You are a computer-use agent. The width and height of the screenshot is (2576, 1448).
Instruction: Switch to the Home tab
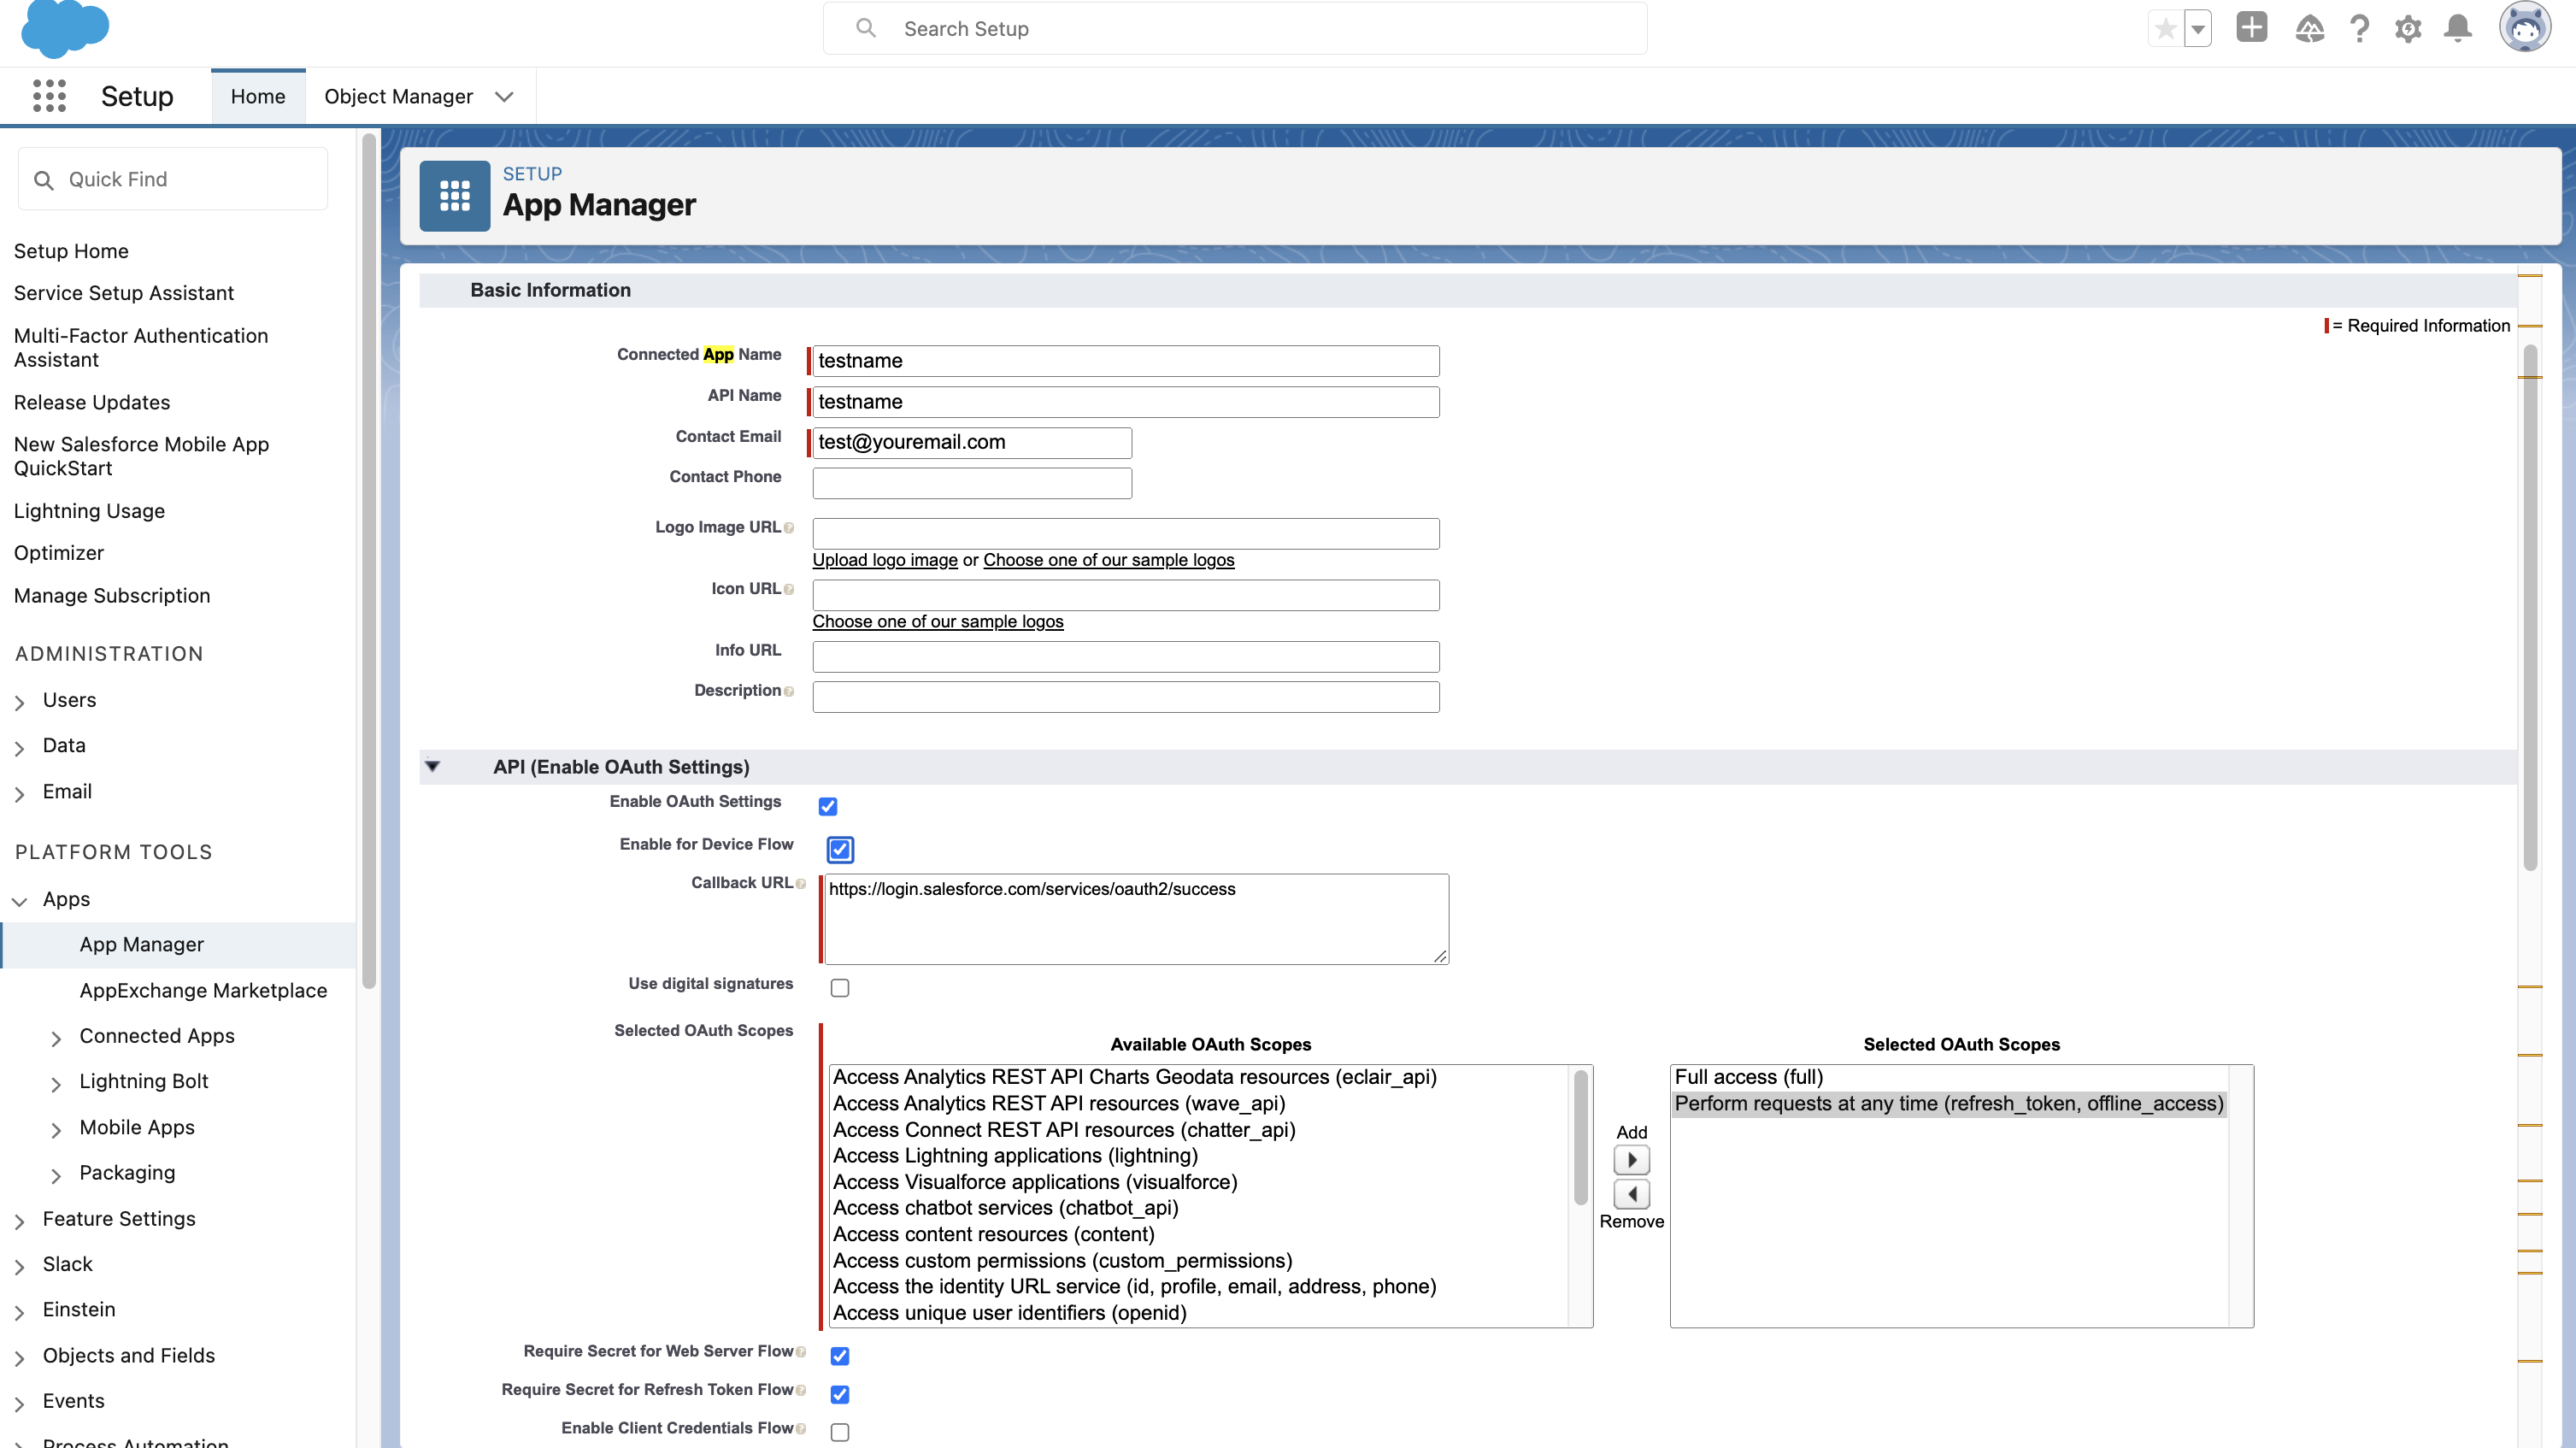[258, 97]
